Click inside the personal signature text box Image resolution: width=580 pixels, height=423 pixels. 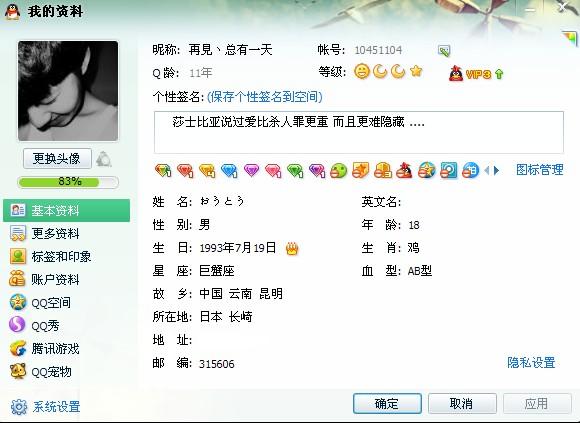(x=359, y=132)
